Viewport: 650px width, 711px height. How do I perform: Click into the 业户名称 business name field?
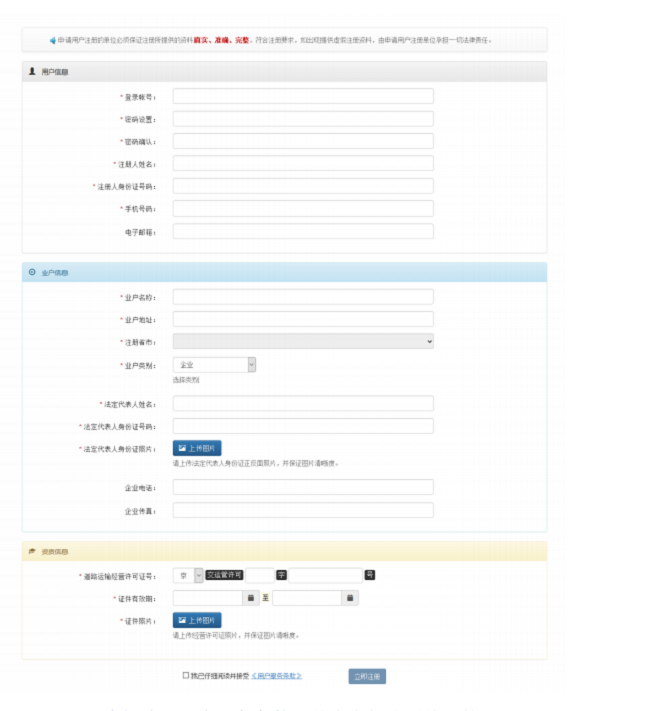coord(303,297)
